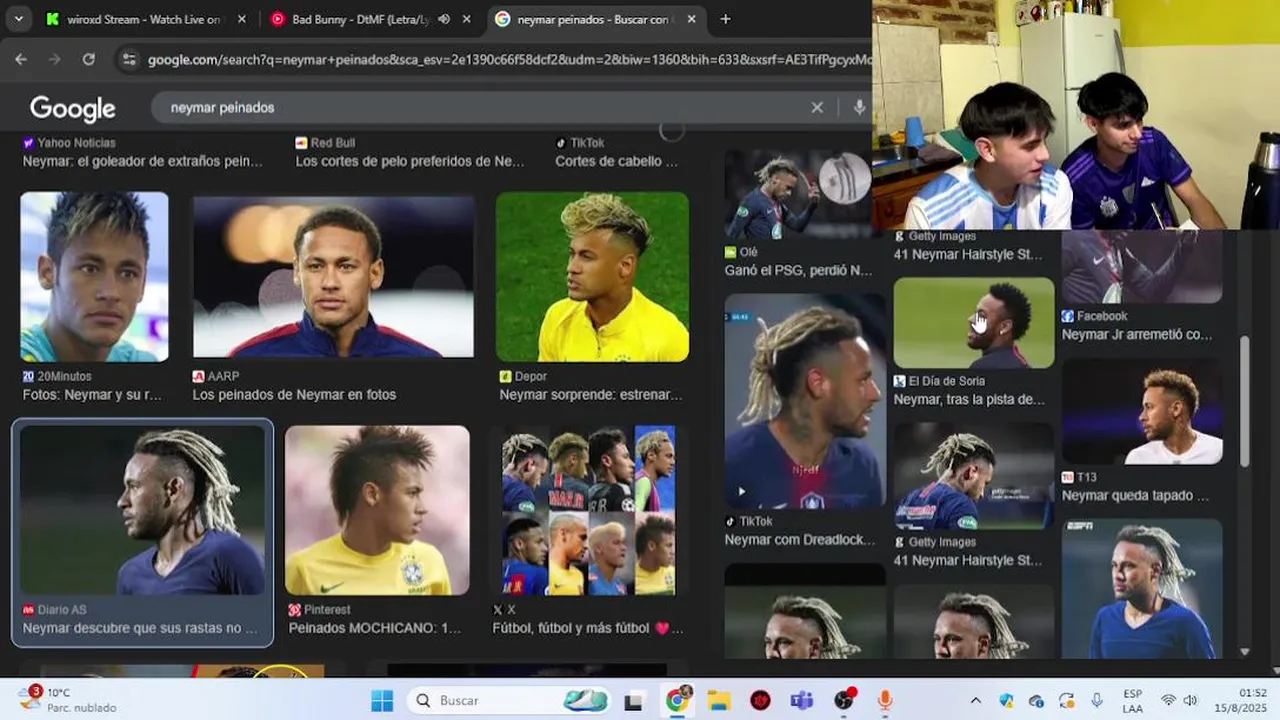Mute the audio icon on Bad Bunny tab
This screenshot has width=1280, height=720.
pyautogui.click(x=444, y=19)
